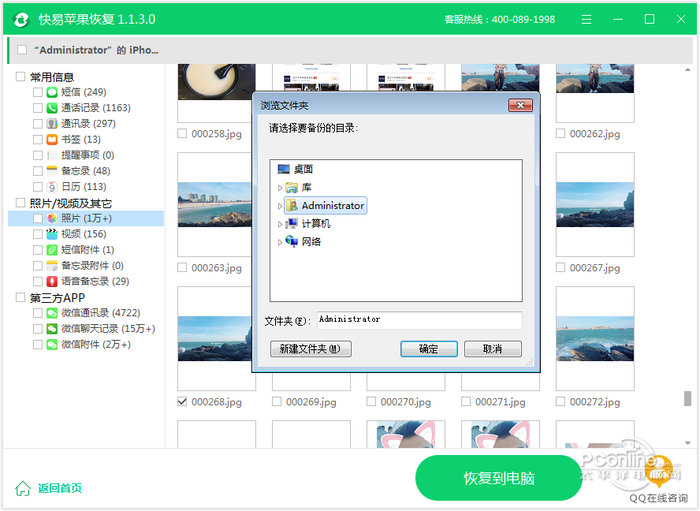
Task: Click the 书签 orange bookmark icon
Action: point(52,140)
